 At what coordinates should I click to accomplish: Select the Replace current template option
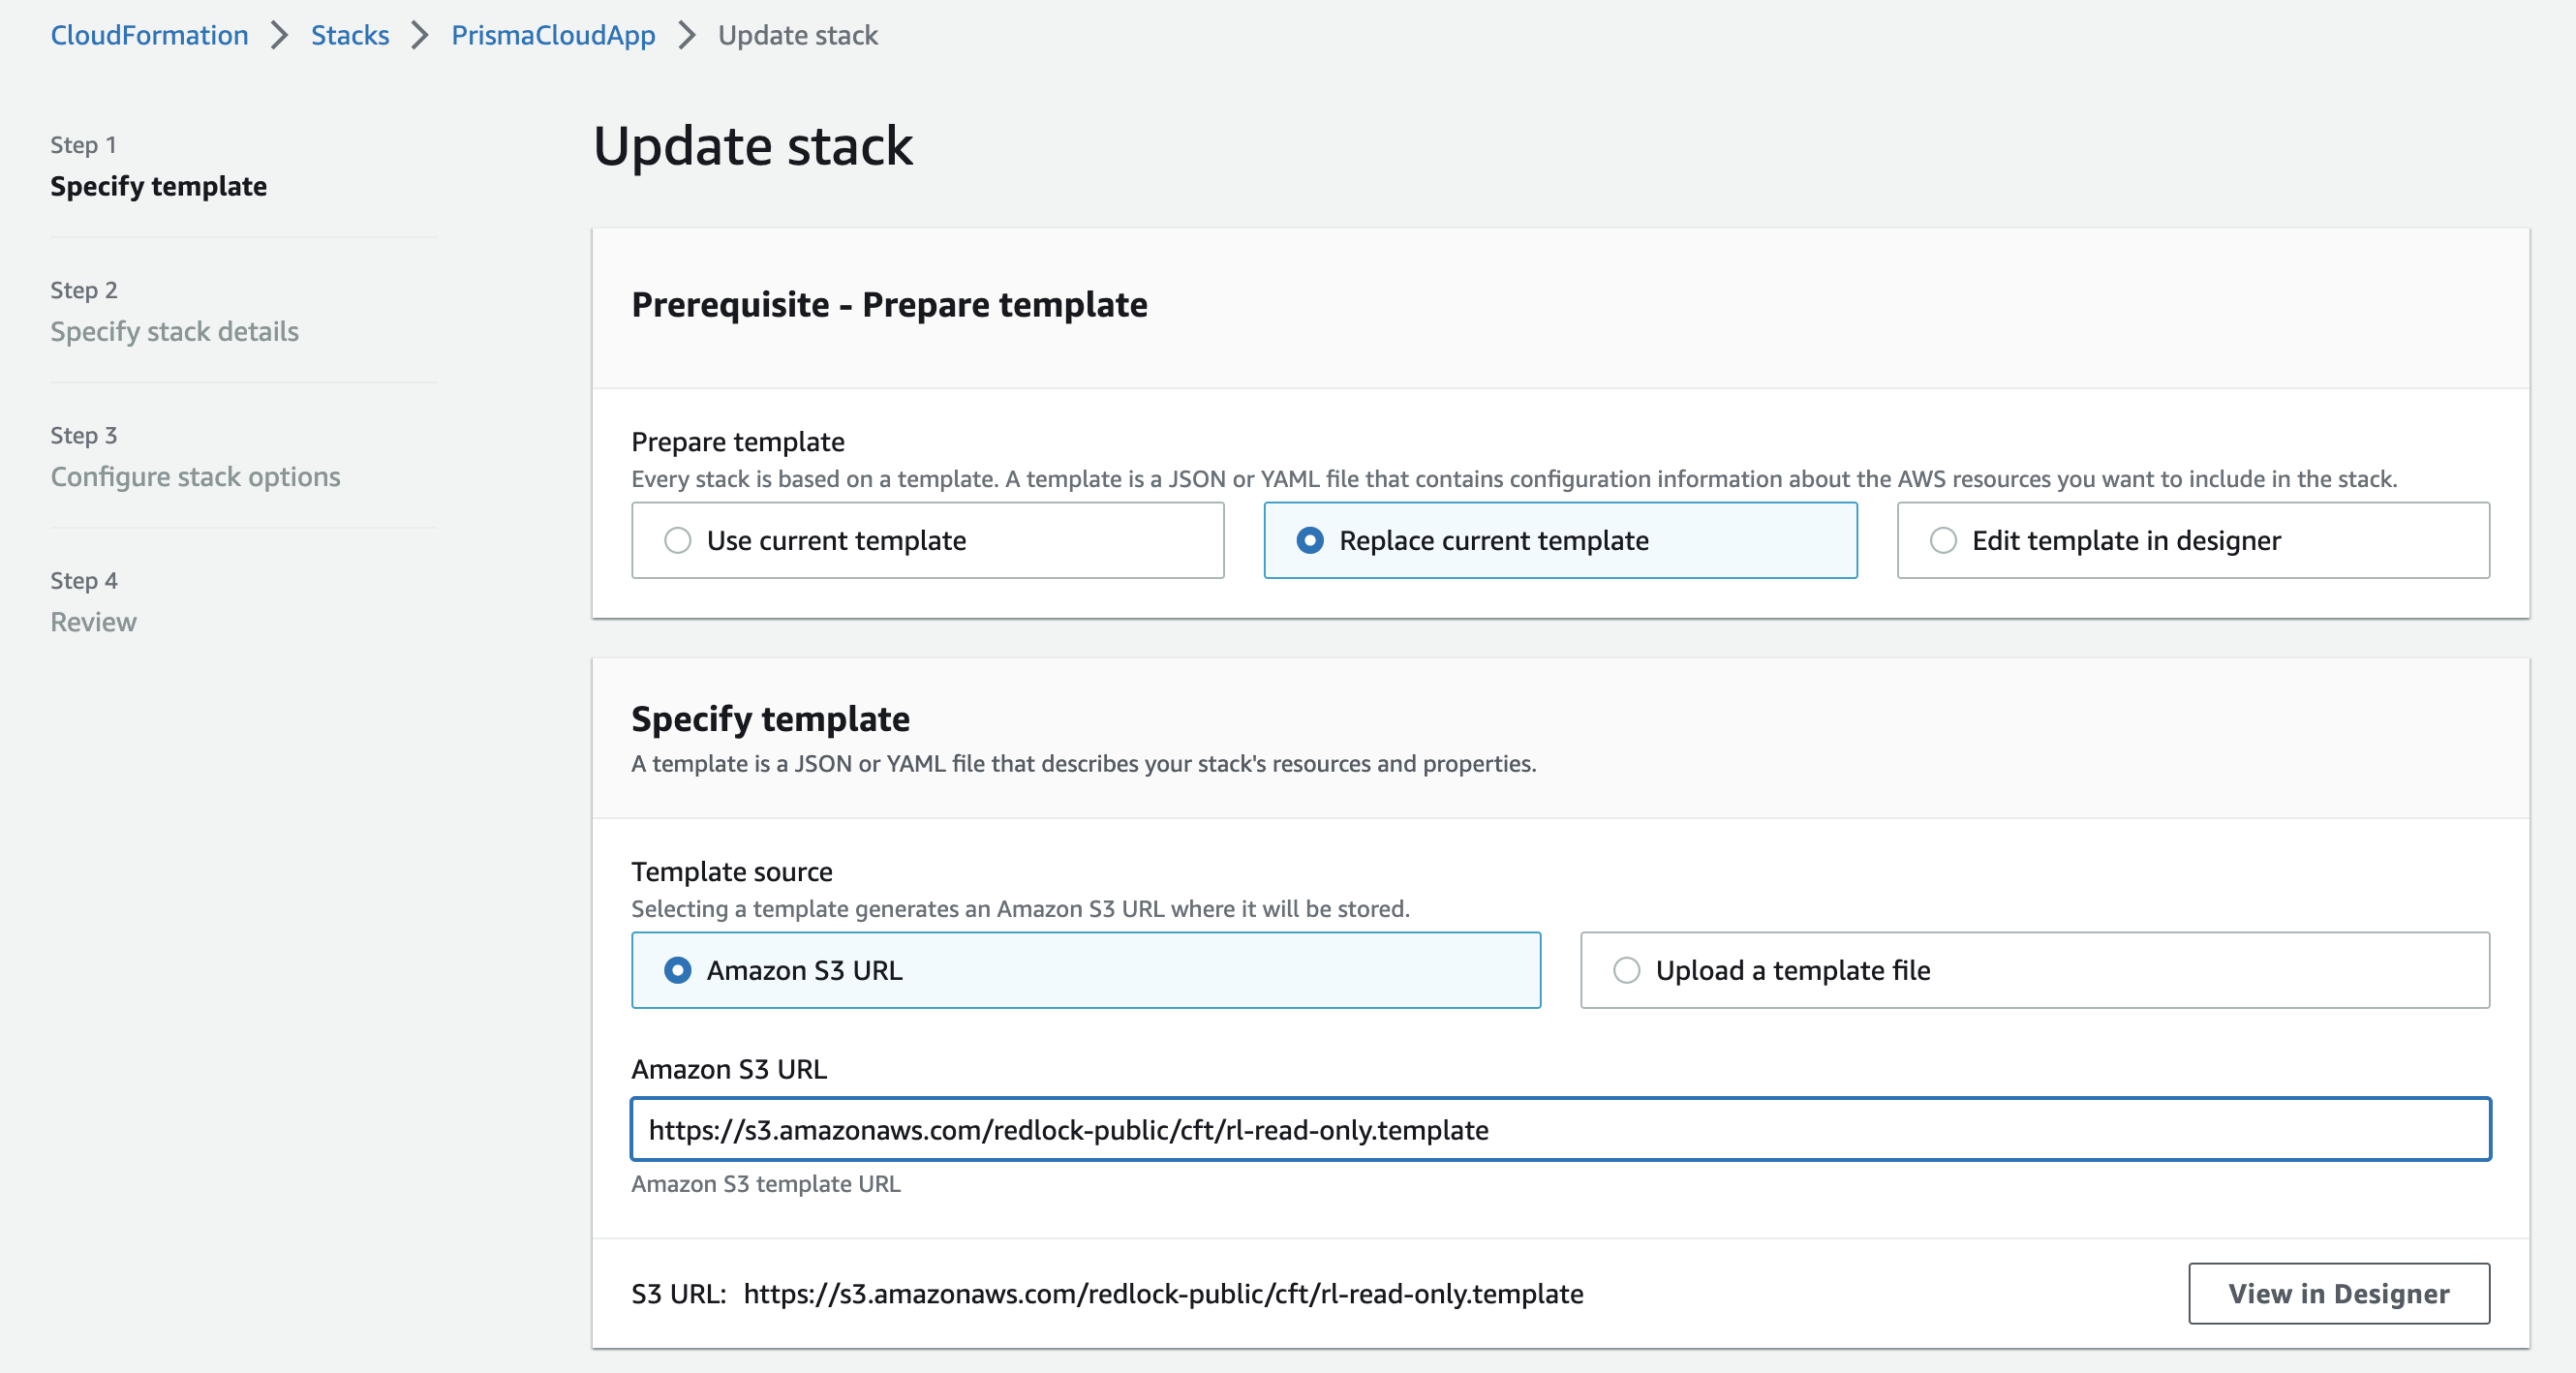click(x=1310, y=540)
